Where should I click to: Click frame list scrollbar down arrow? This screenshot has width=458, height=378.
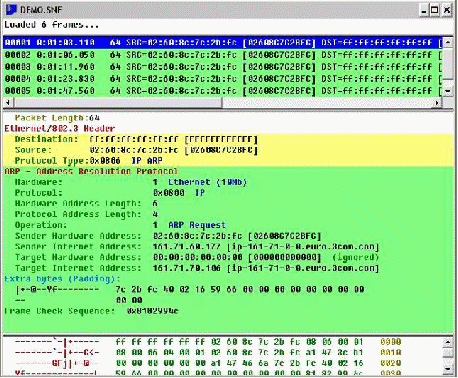[x=448, y=91]
